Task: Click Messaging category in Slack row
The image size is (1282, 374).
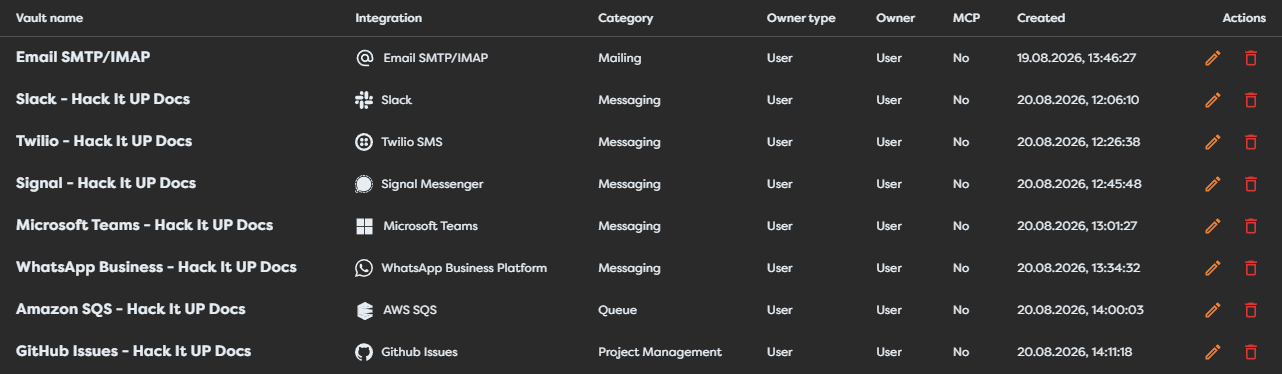Action: point(629,100)
